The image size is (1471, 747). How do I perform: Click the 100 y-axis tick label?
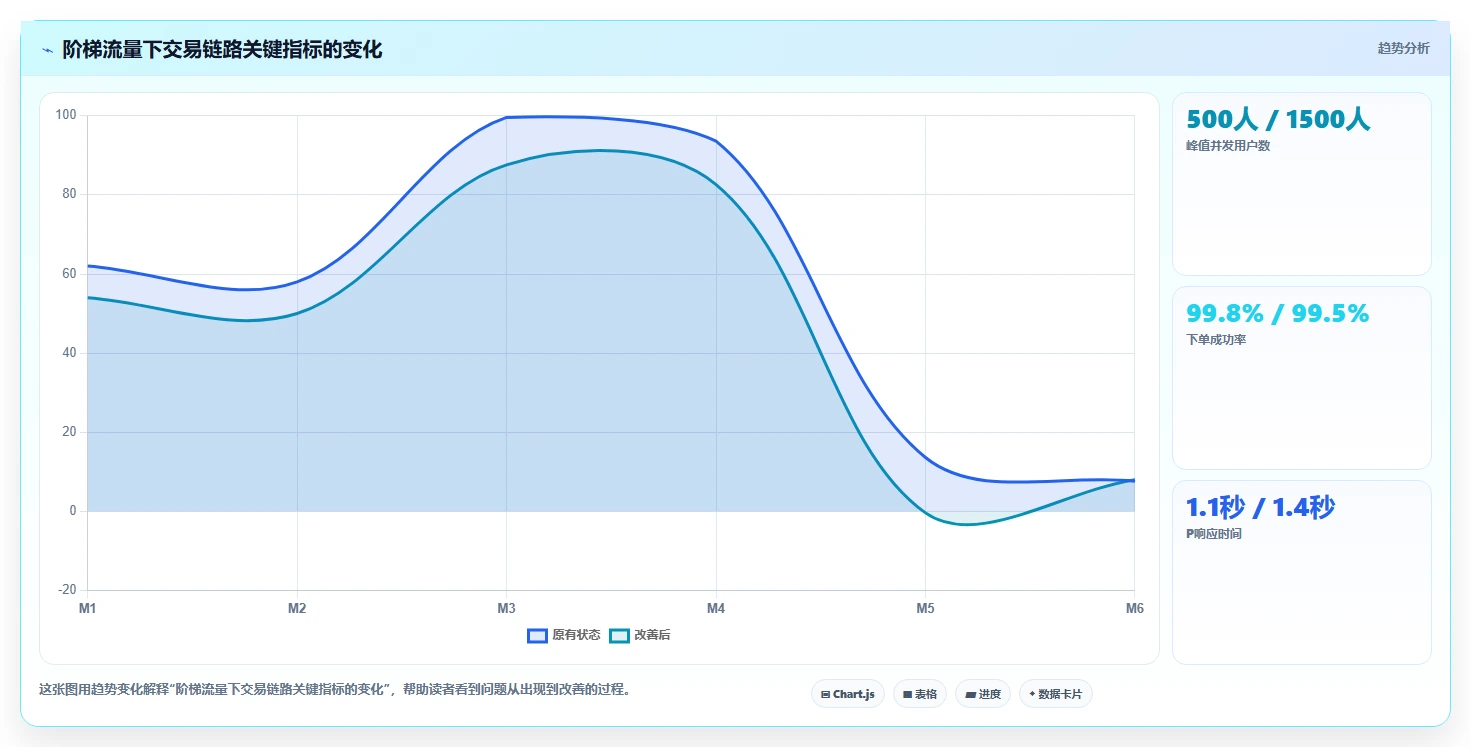(x=66, y=115)
